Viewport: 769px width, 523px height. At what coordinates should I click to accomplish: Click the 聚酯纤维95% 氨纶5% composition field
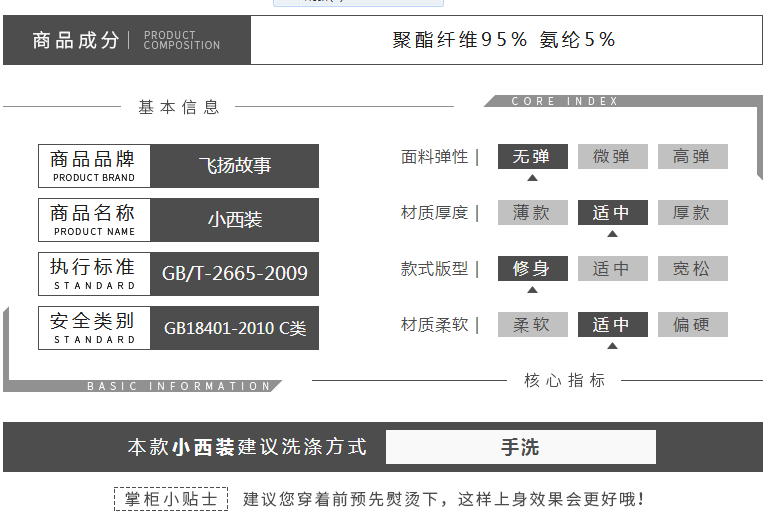click(505, 40)
